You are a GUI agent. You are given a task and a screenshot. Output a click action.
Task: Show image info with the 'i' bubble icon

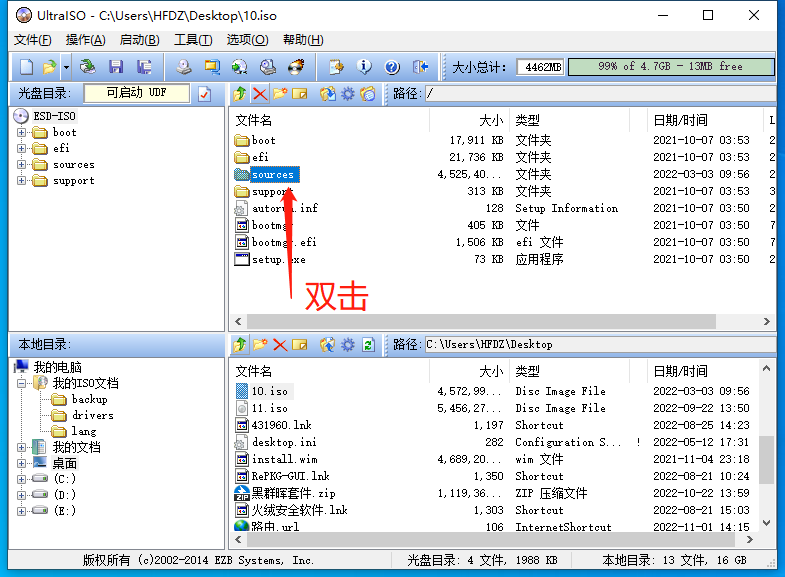pos(364,67)
